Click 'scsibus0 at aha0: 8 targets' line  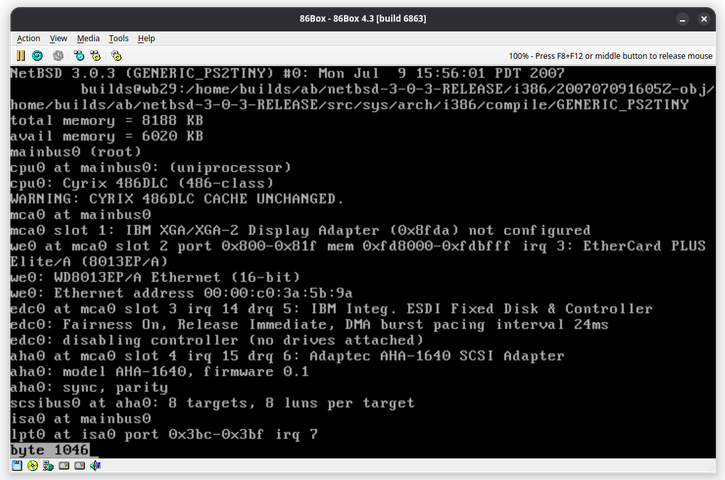tap(212, 404)
